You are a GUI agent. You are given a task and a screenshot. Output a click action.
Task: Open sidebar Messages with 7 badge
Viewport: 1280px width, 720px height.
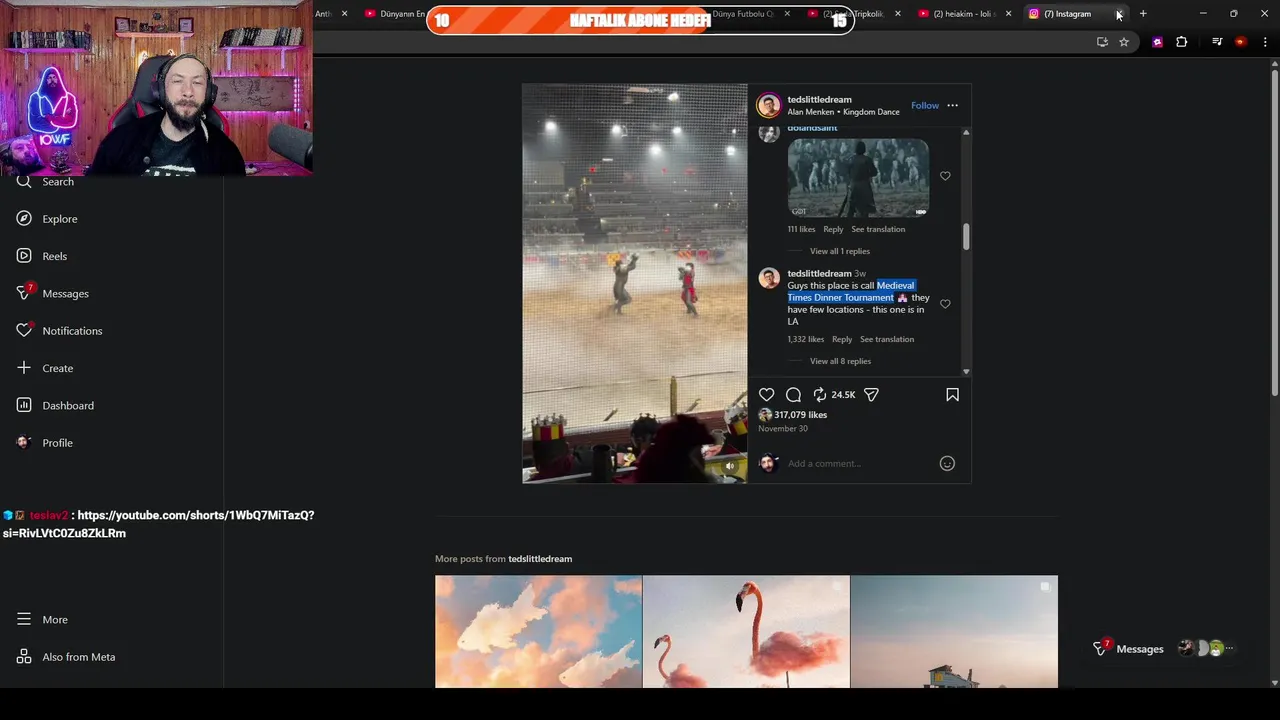click(53, 293)
